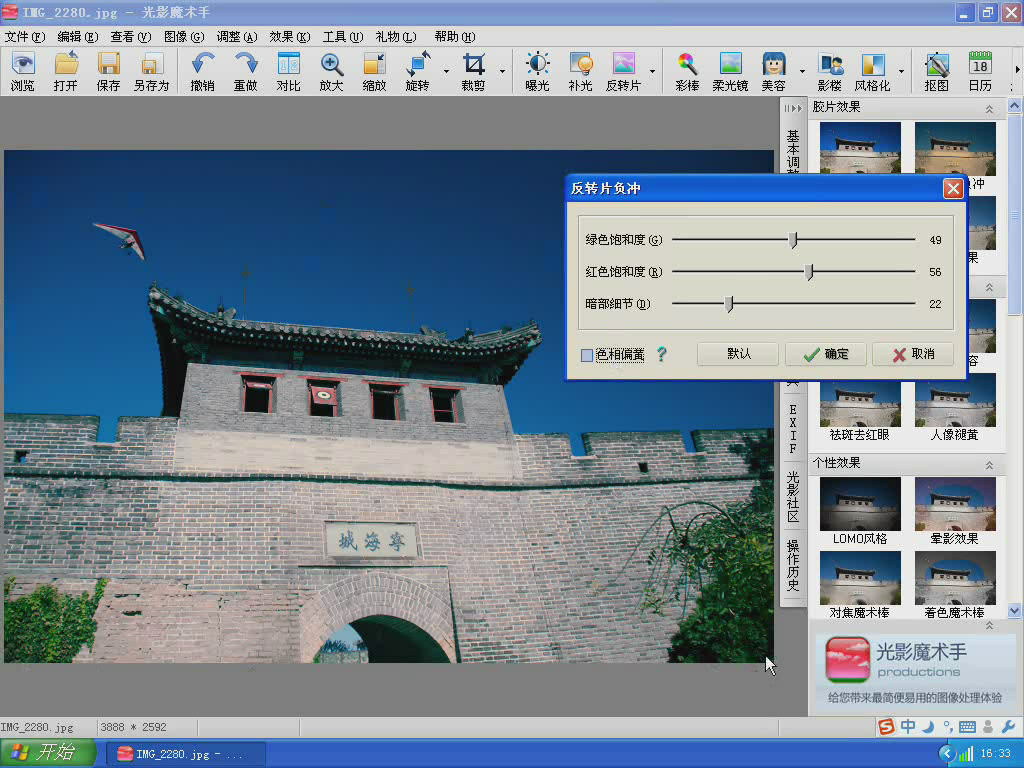1024x768 pixels.
Task: Click the 默认 (Default) button in the dialog
Action: click(x=738, y=354)
